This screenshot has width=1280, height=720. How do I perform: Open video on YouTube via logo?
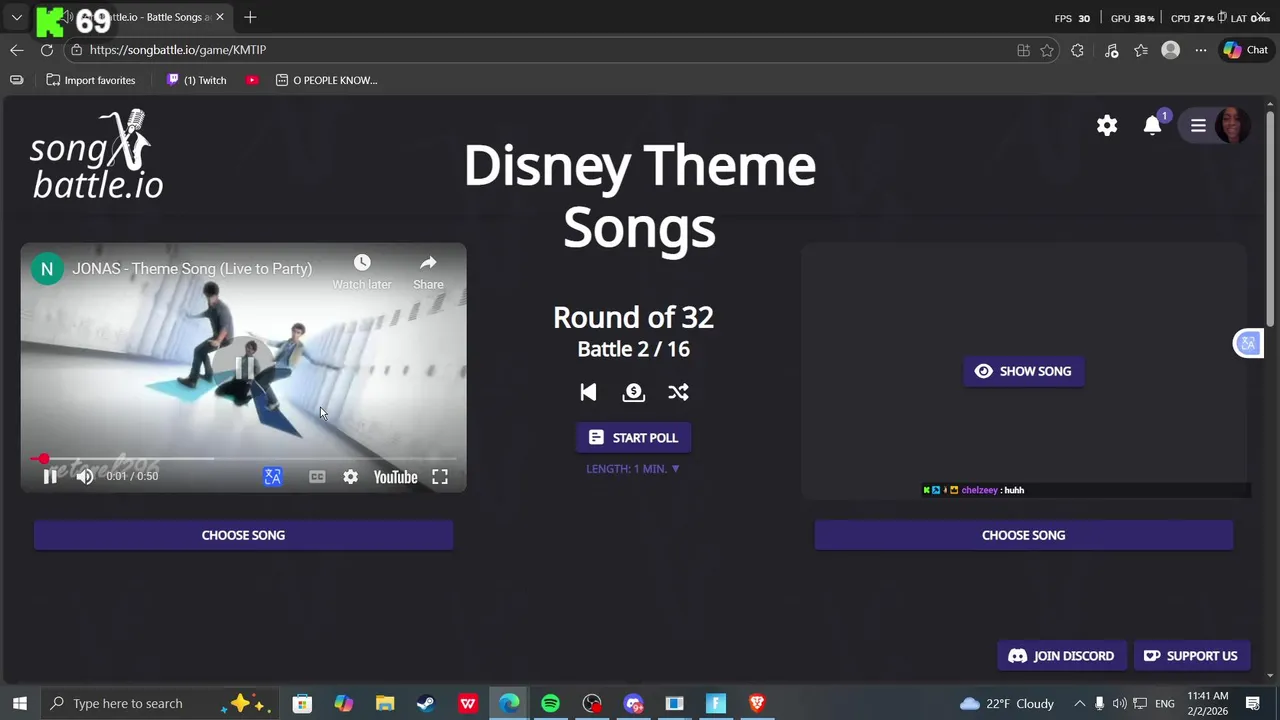395,477
